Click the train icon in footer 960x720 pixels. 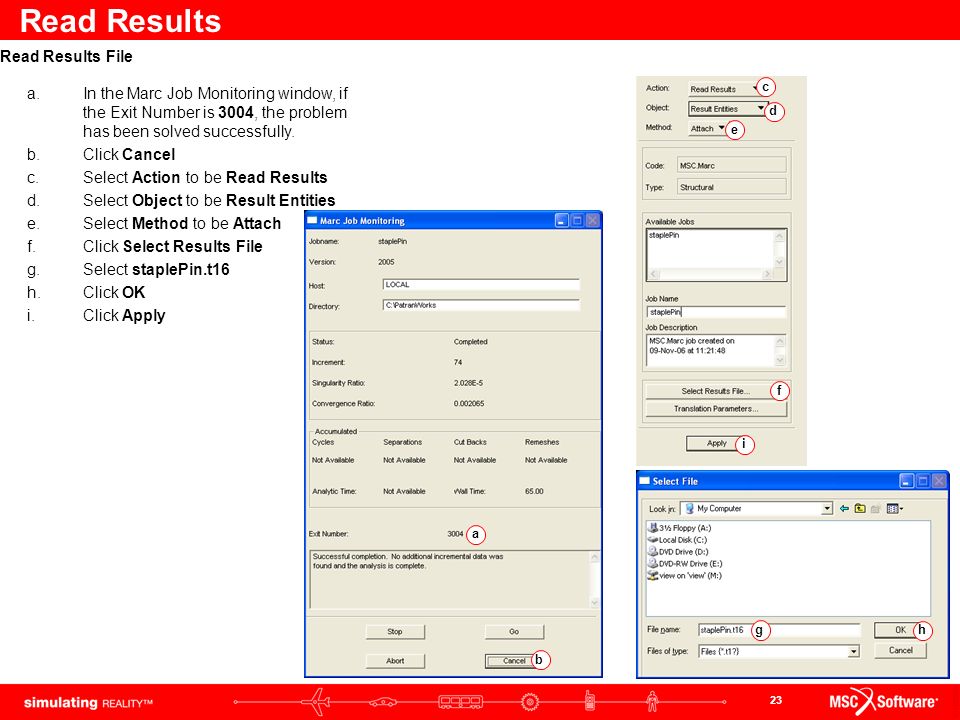tap(460, 702)
